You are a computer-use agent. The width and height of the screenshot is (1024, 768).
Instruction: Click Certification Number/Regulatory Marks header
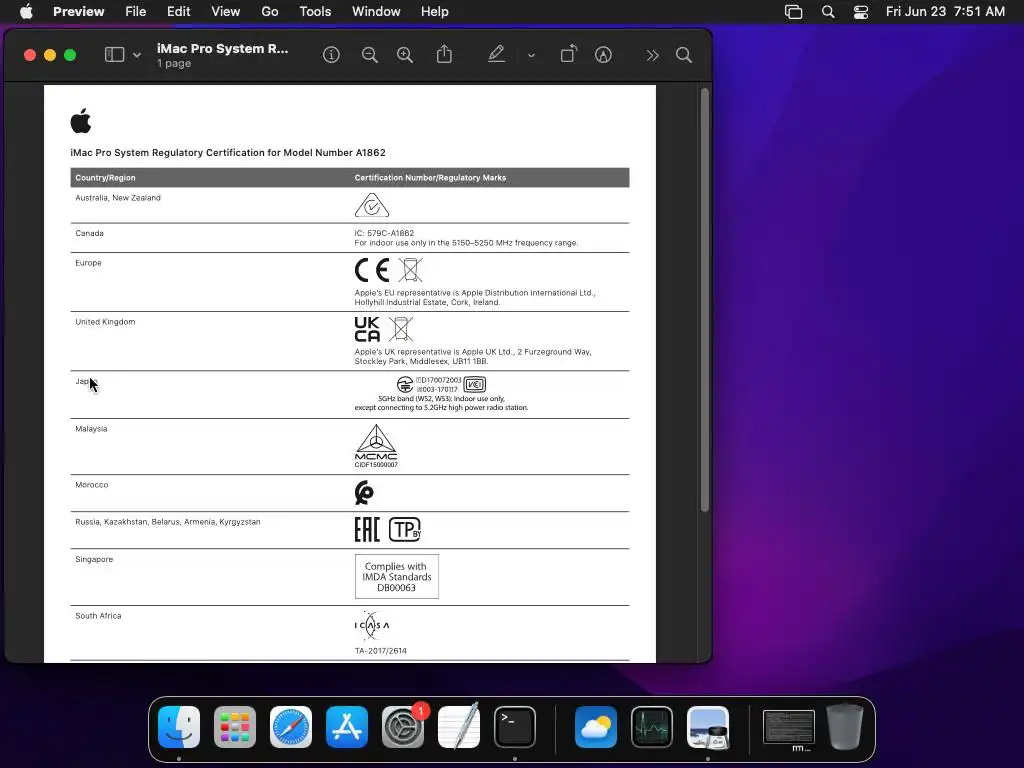430,178
